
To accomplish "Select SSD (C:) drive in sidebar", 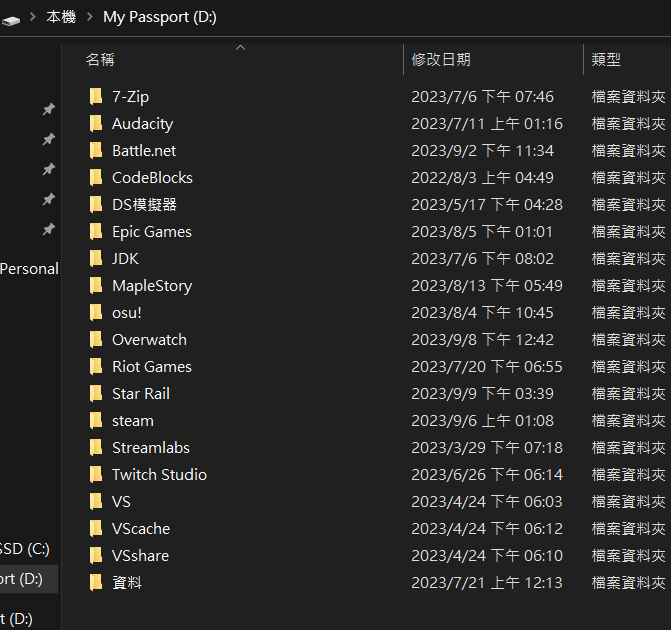I will click(x=25, y=549).
